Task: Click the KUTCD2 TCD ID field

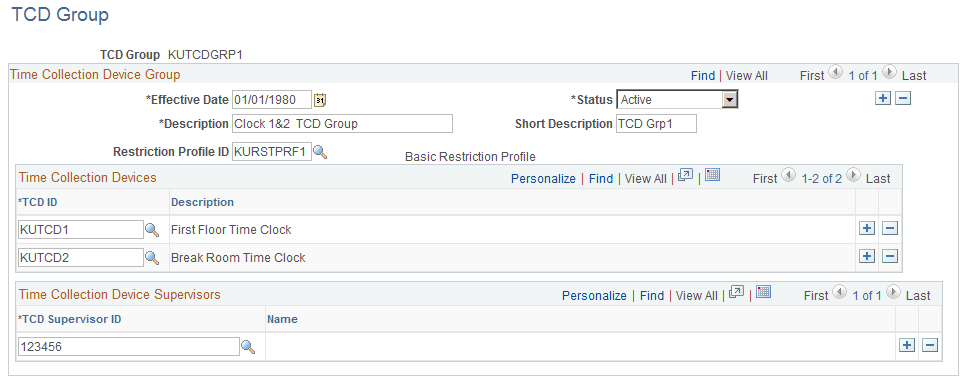Action: point(81,258)
